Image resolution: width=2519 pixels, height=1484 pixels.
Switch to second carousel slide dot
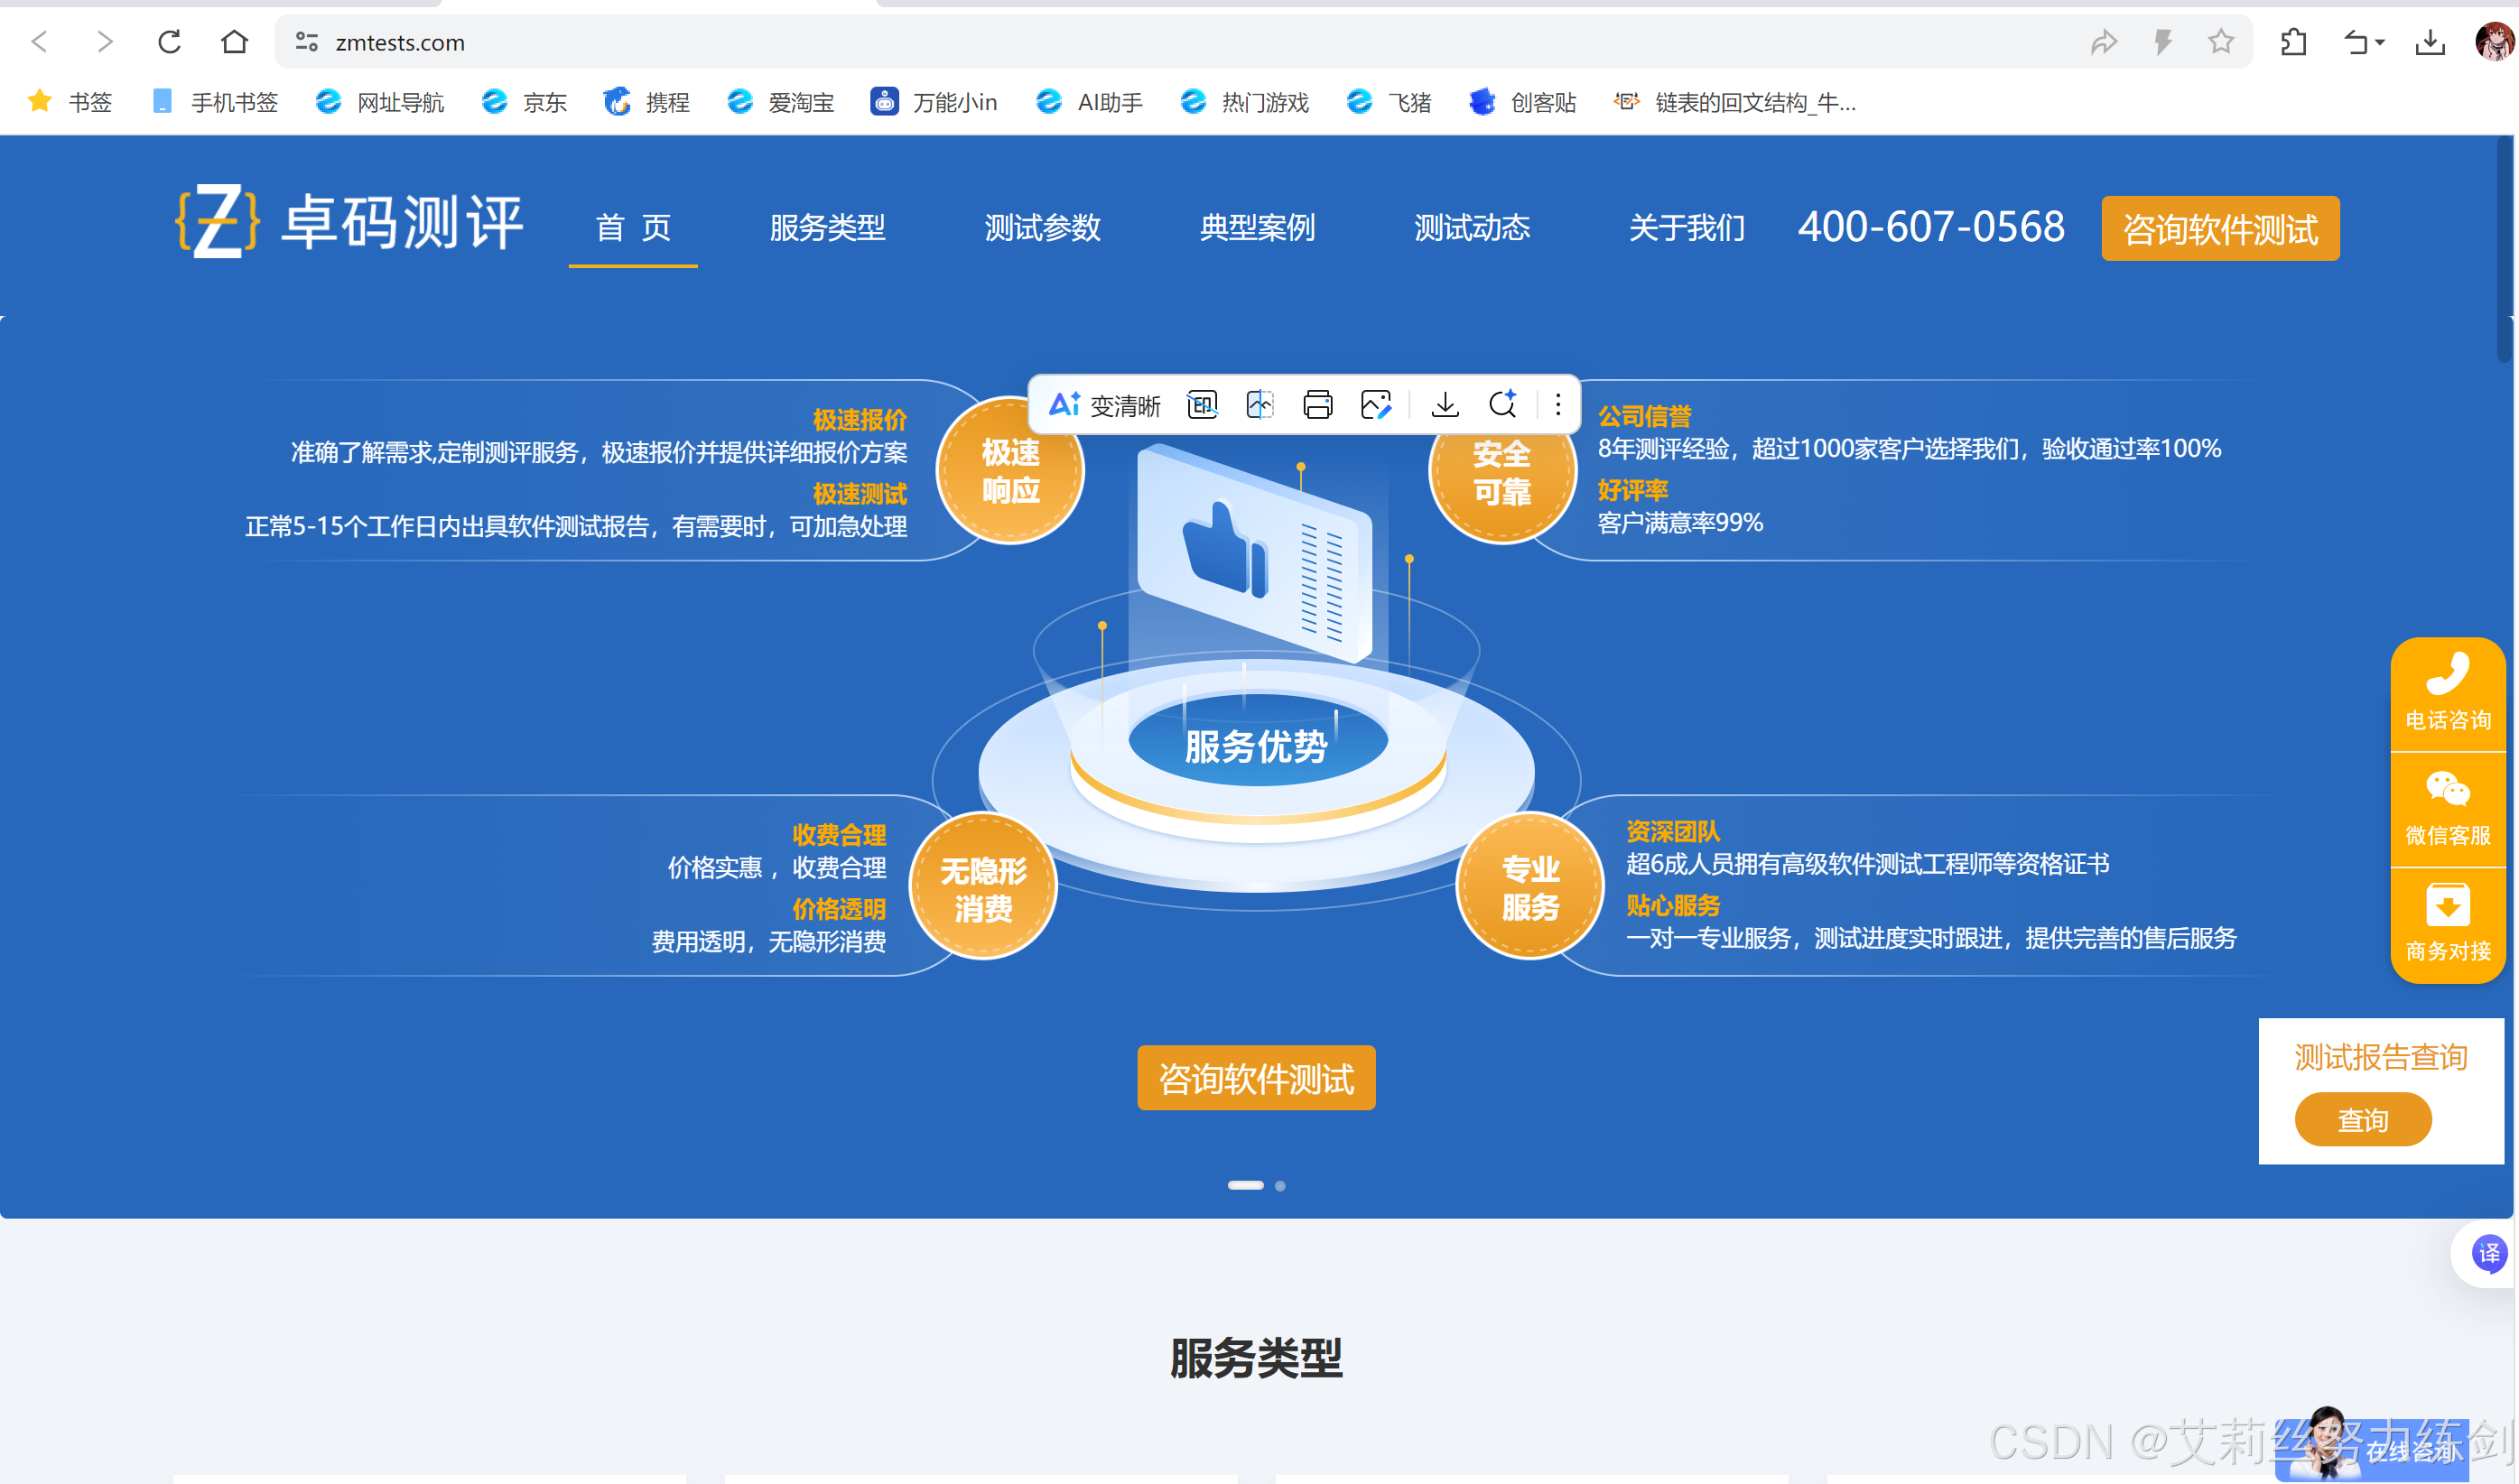pos(1280,1186)
